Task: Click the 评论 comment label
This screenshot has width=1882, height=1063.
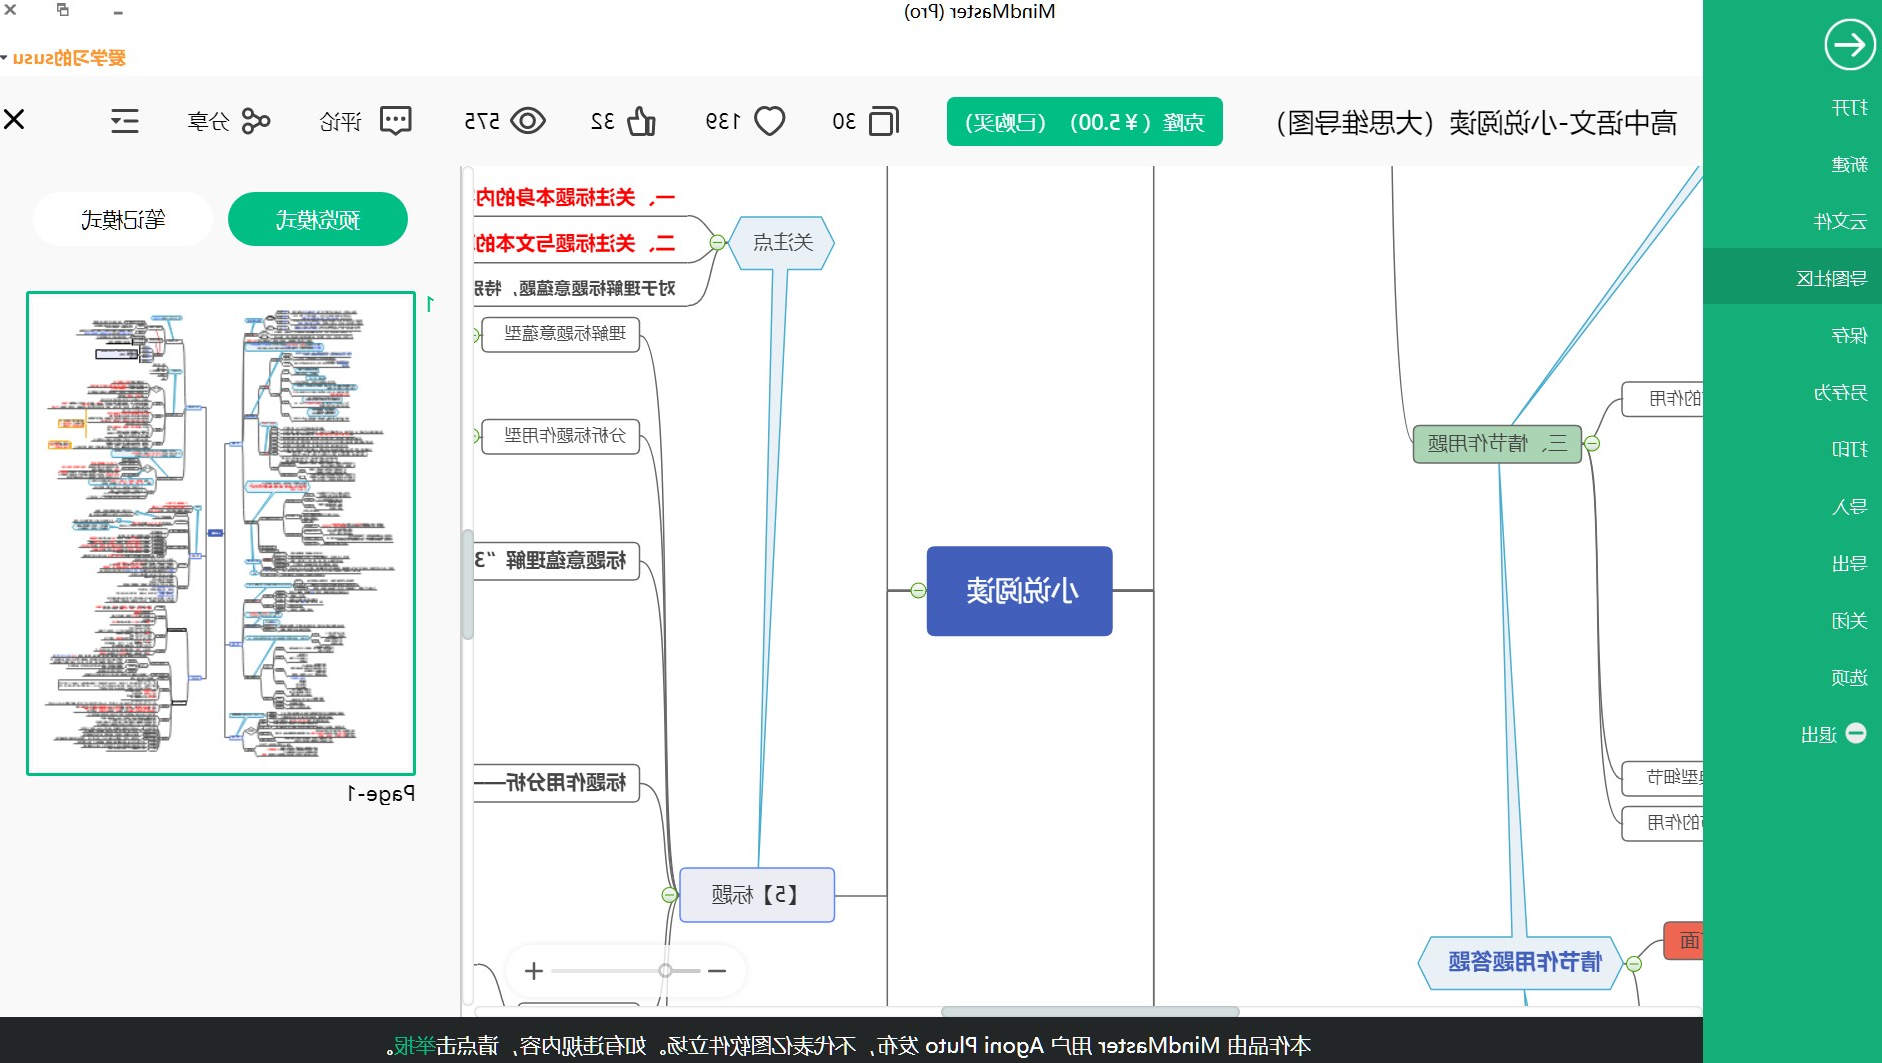Action: coord(340,122)
